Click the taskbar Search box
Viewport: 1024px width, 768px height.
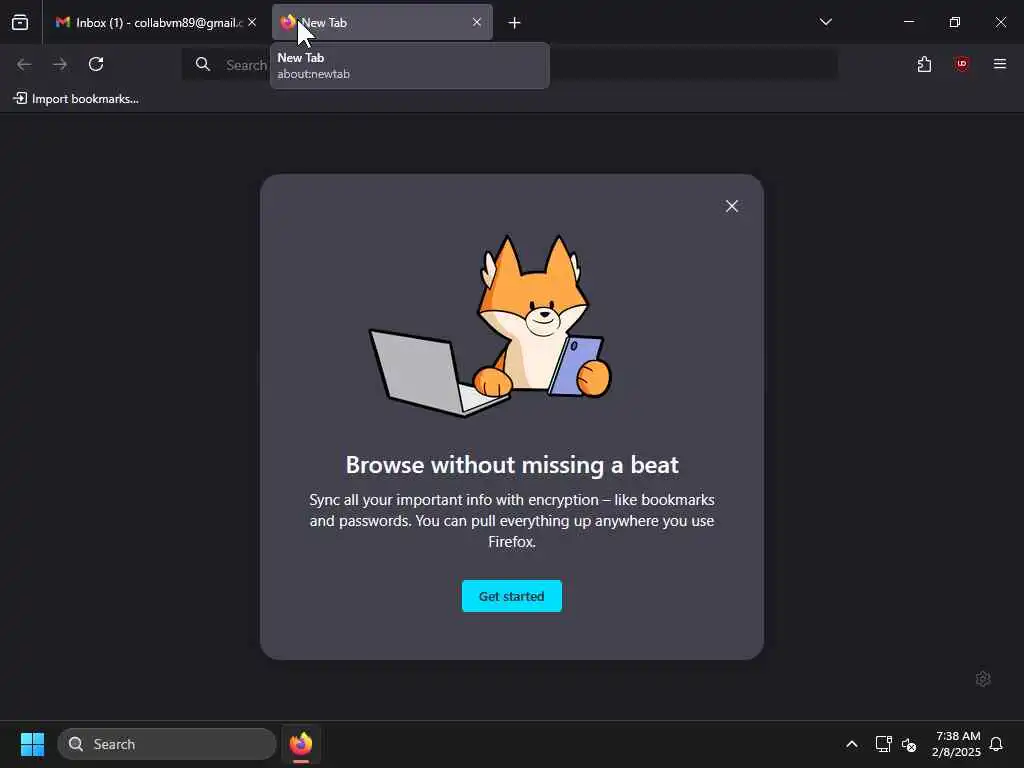(x=167, y=744)
